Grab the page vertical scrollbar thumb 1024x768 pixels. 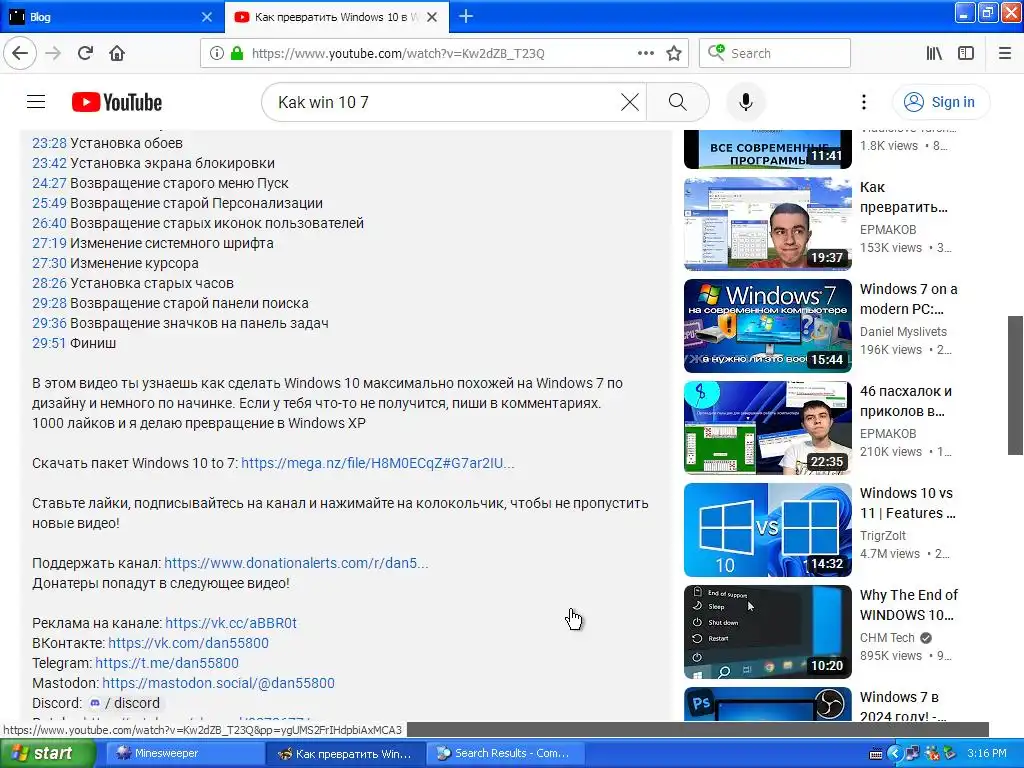(x=1015, y=385)
